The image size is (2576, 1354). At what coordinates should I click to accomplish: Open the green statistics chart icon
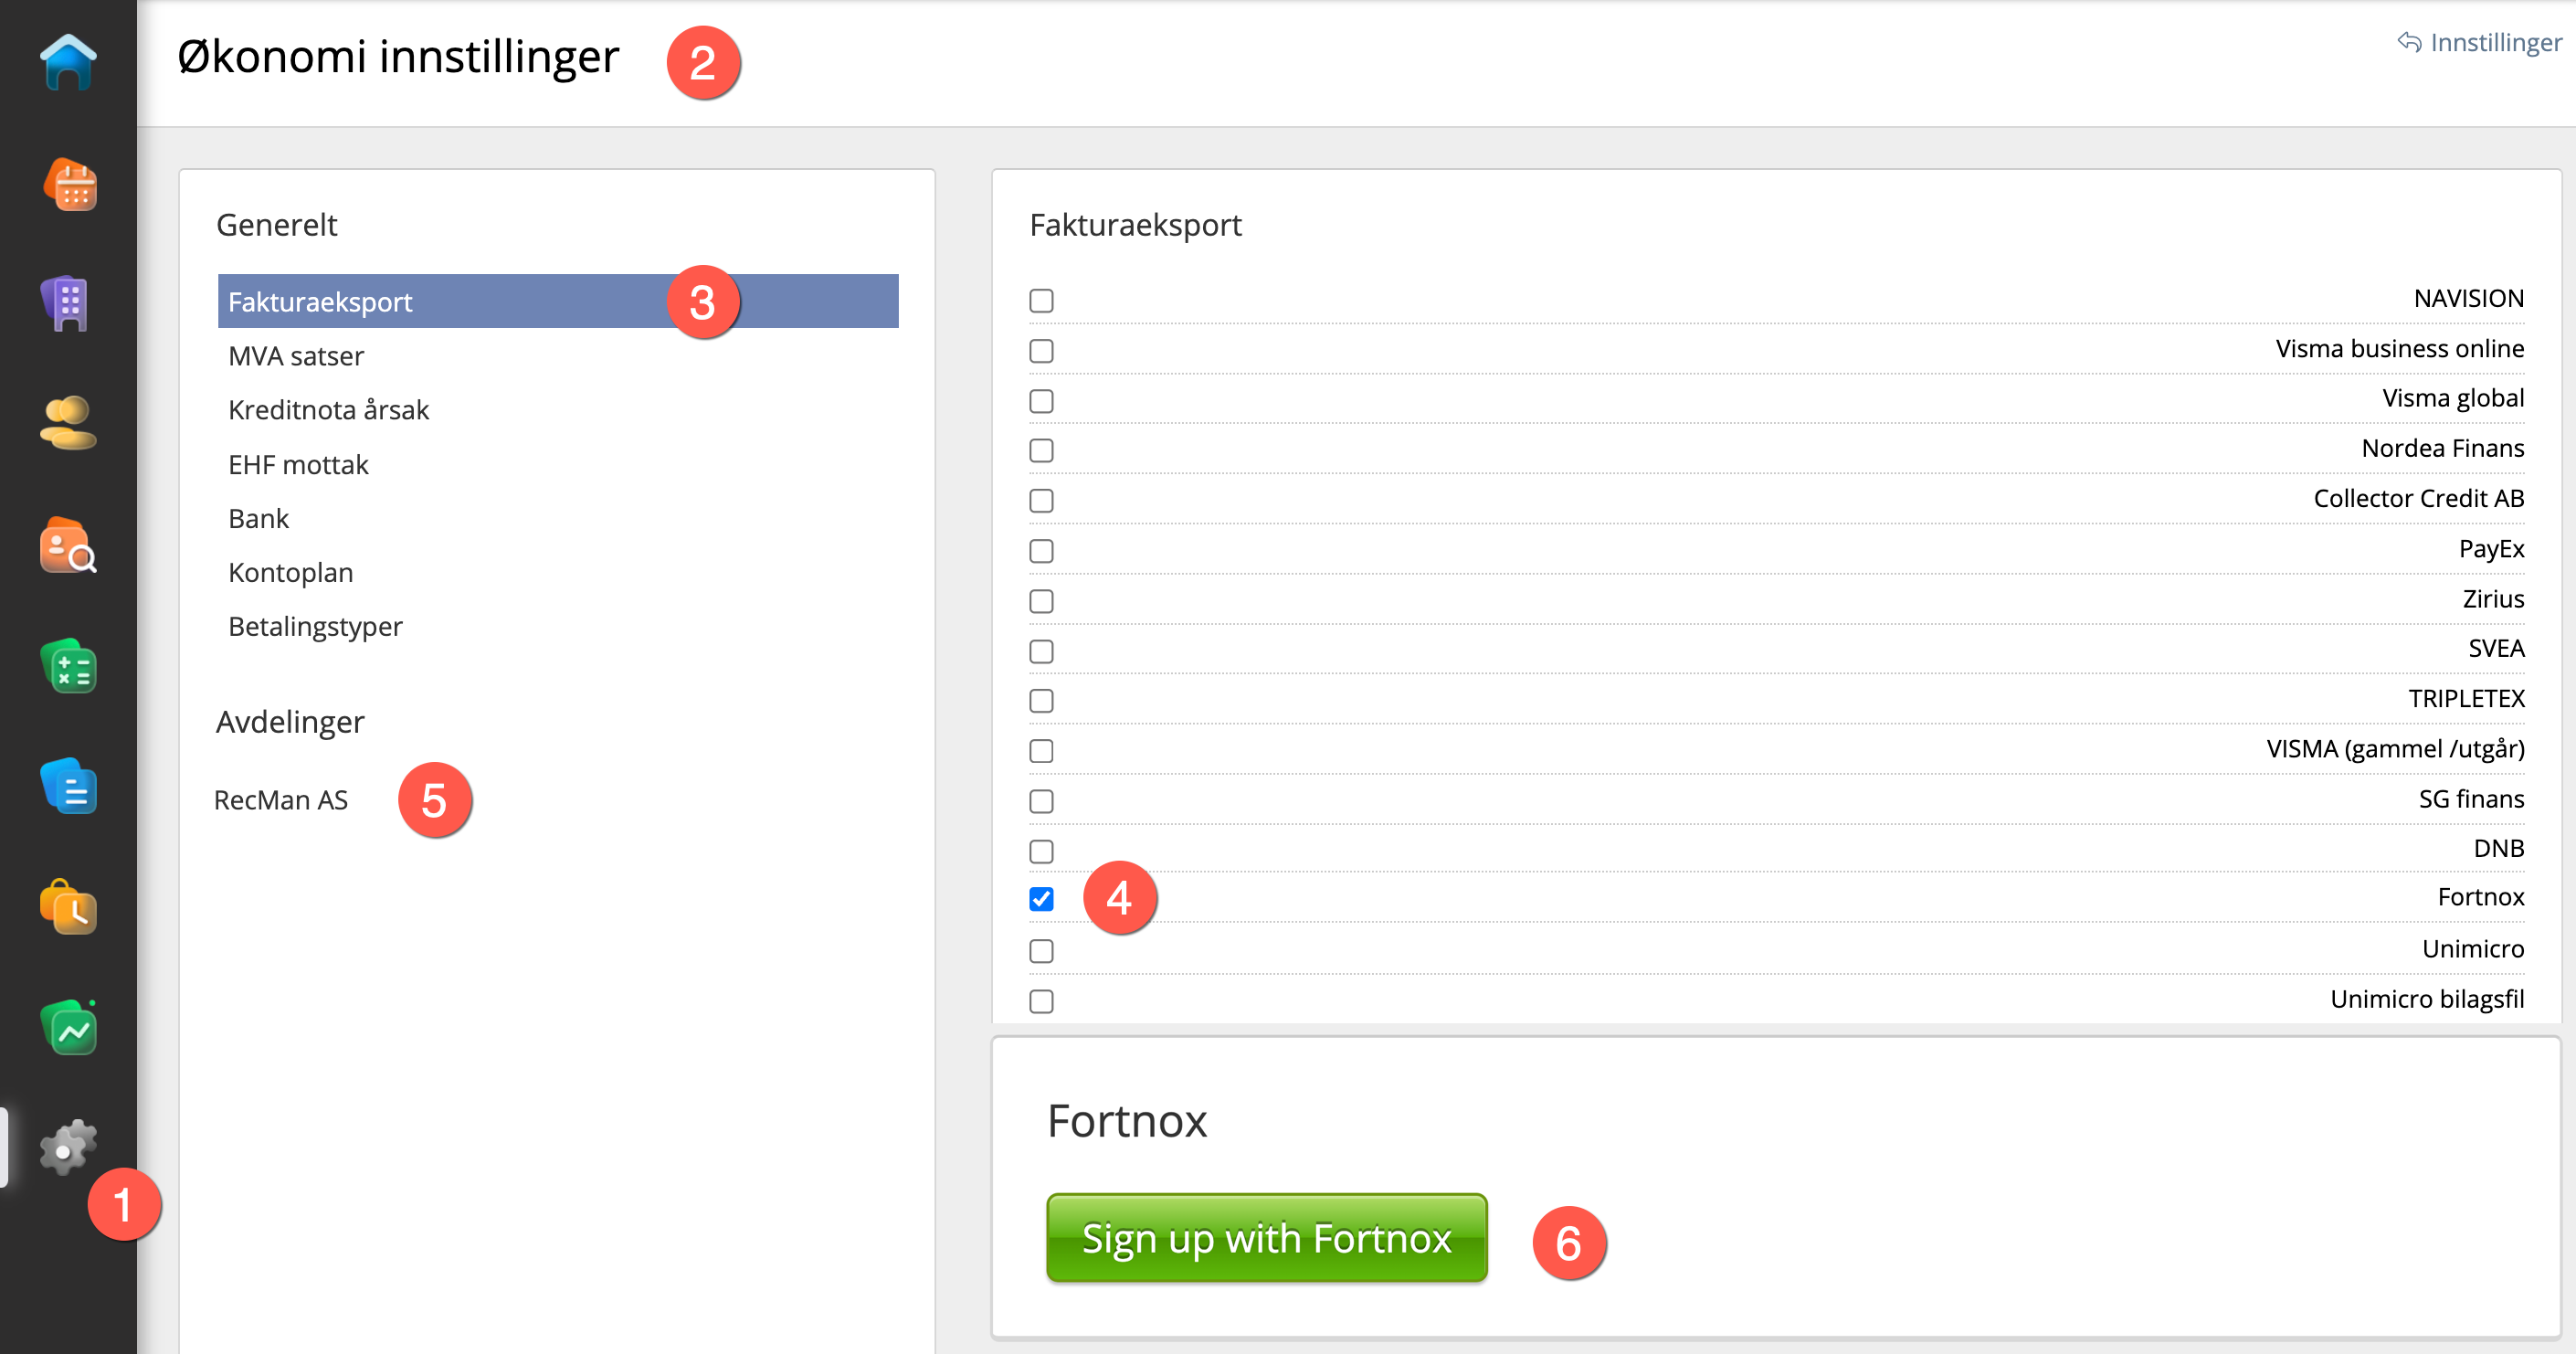68,1027
